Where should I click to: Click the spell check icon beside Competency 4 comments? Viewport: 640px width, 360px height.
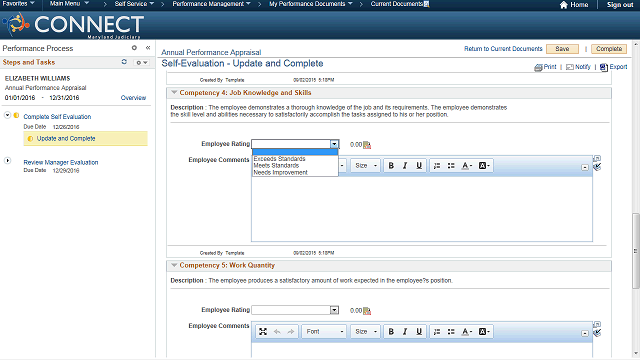[597, 167]
